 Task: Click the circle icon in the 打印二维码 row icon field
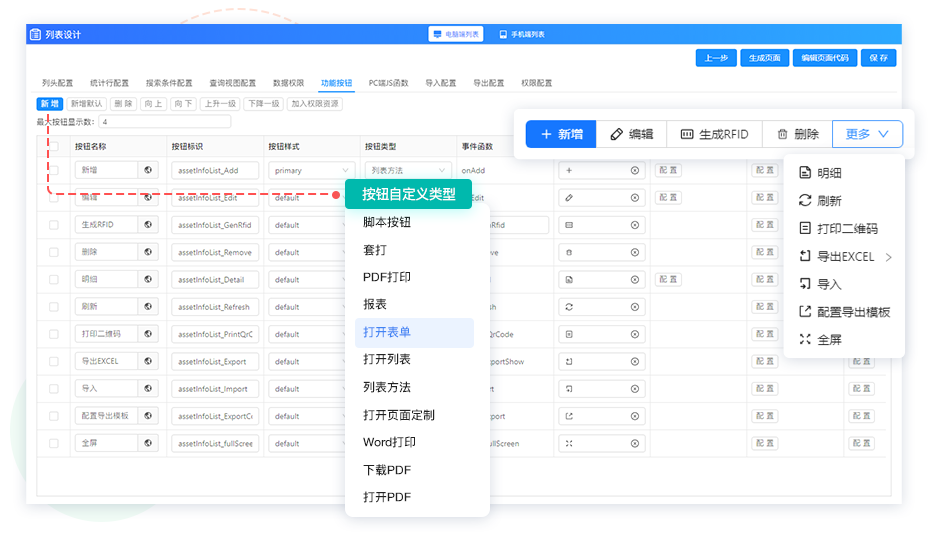point(635,334)
